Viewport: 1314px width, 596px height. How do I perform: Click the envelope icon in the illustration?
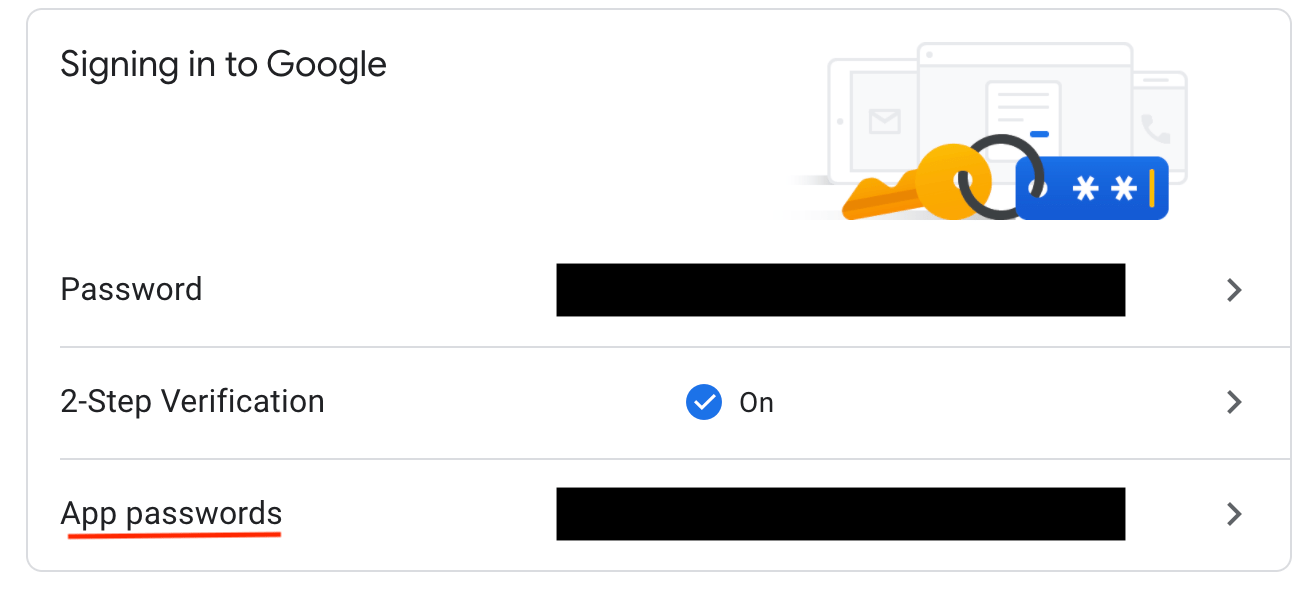884,121
